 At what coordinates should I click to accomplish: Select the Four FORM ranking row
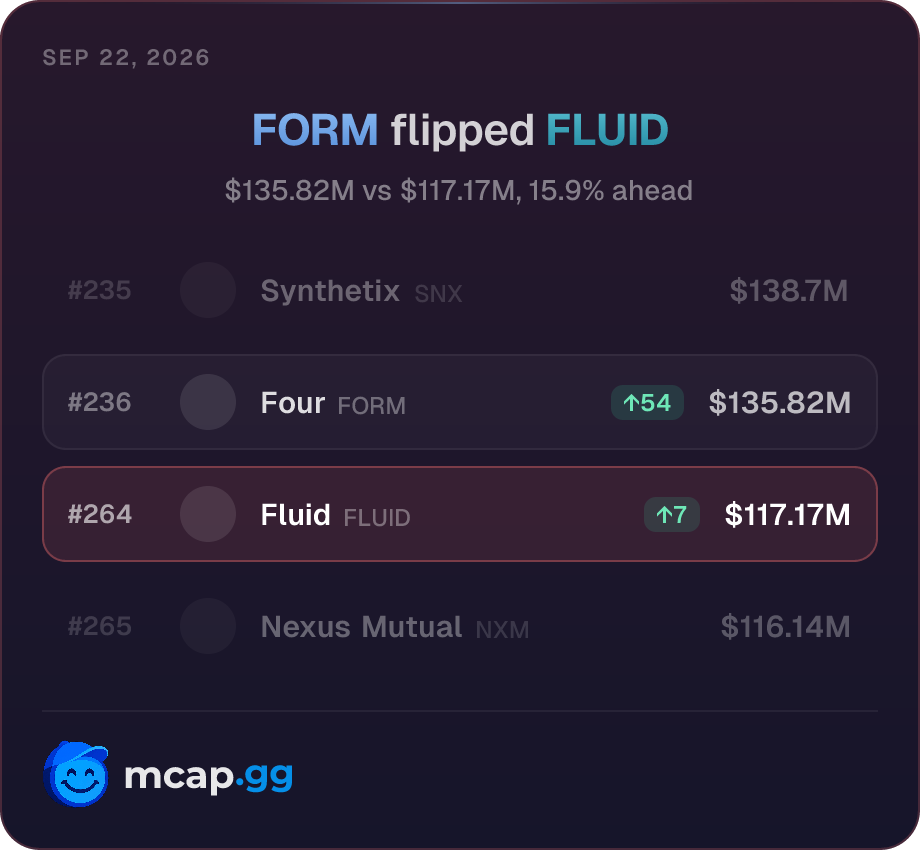pos(460,402)
